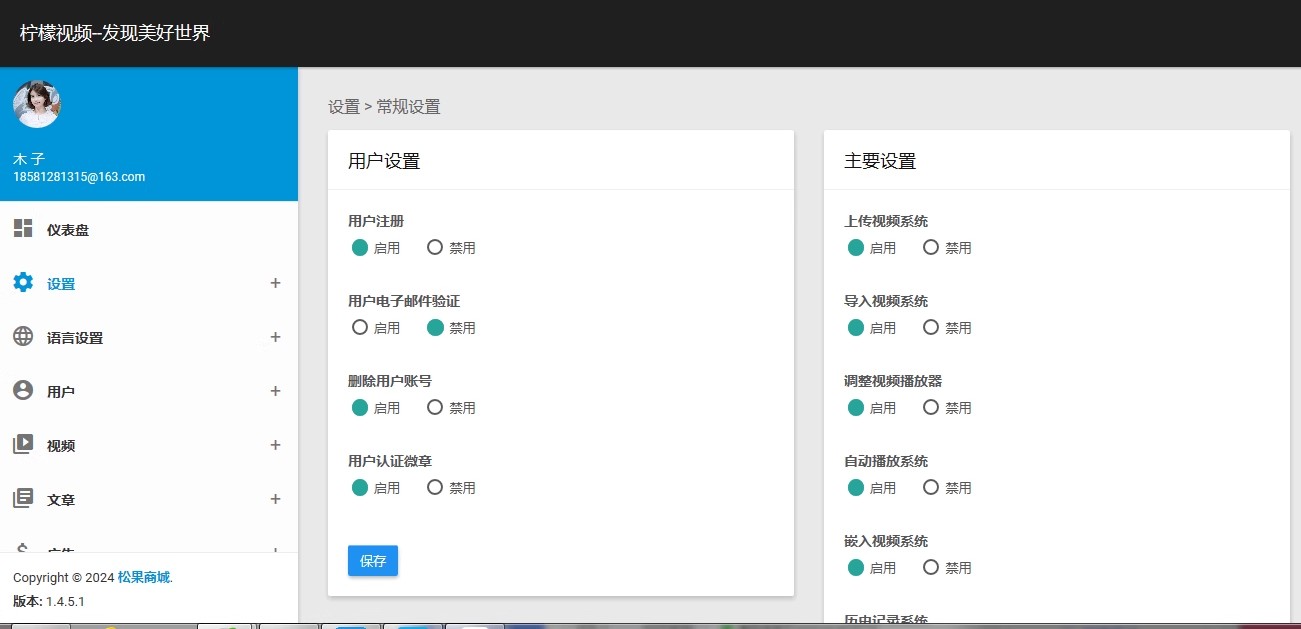Click the video library icon
Viewport: 1301px width, 629px height.
click(x=23, y=445)
